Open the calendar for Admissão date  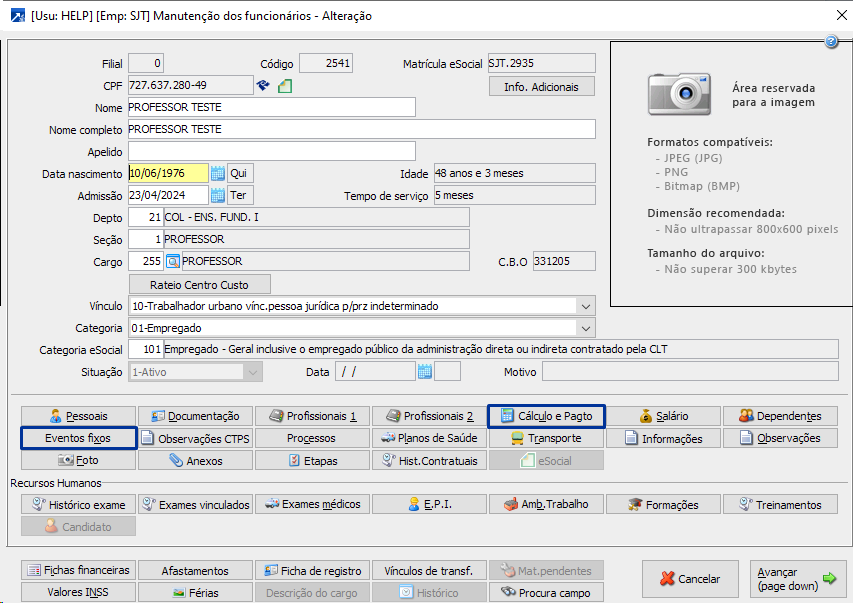click(218, 195)
